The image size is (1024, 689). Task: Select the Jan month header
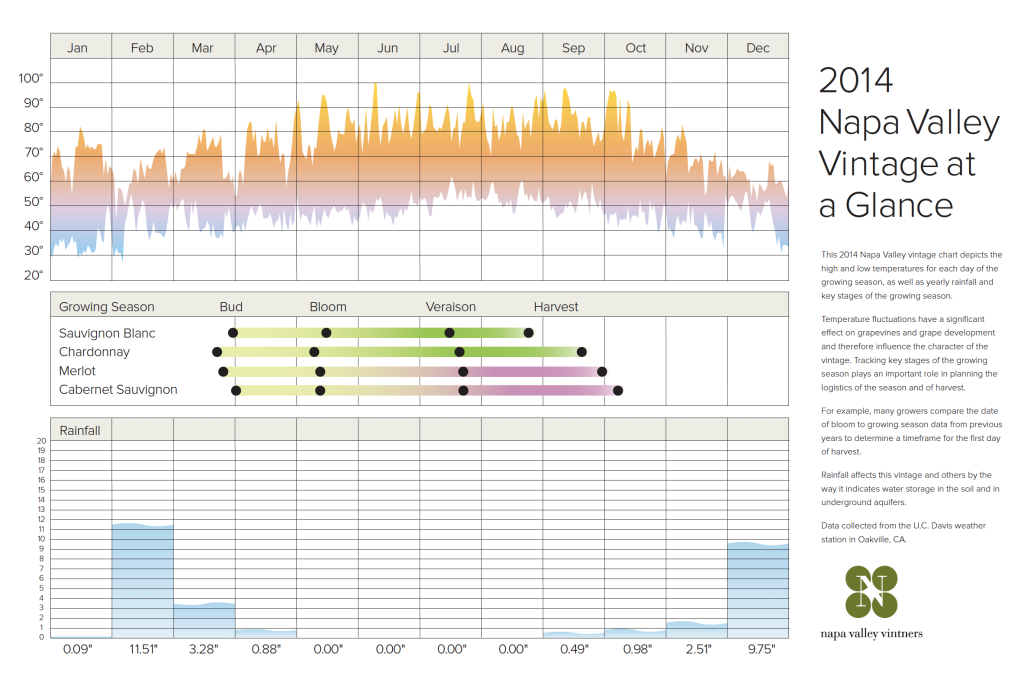(79, 48)
